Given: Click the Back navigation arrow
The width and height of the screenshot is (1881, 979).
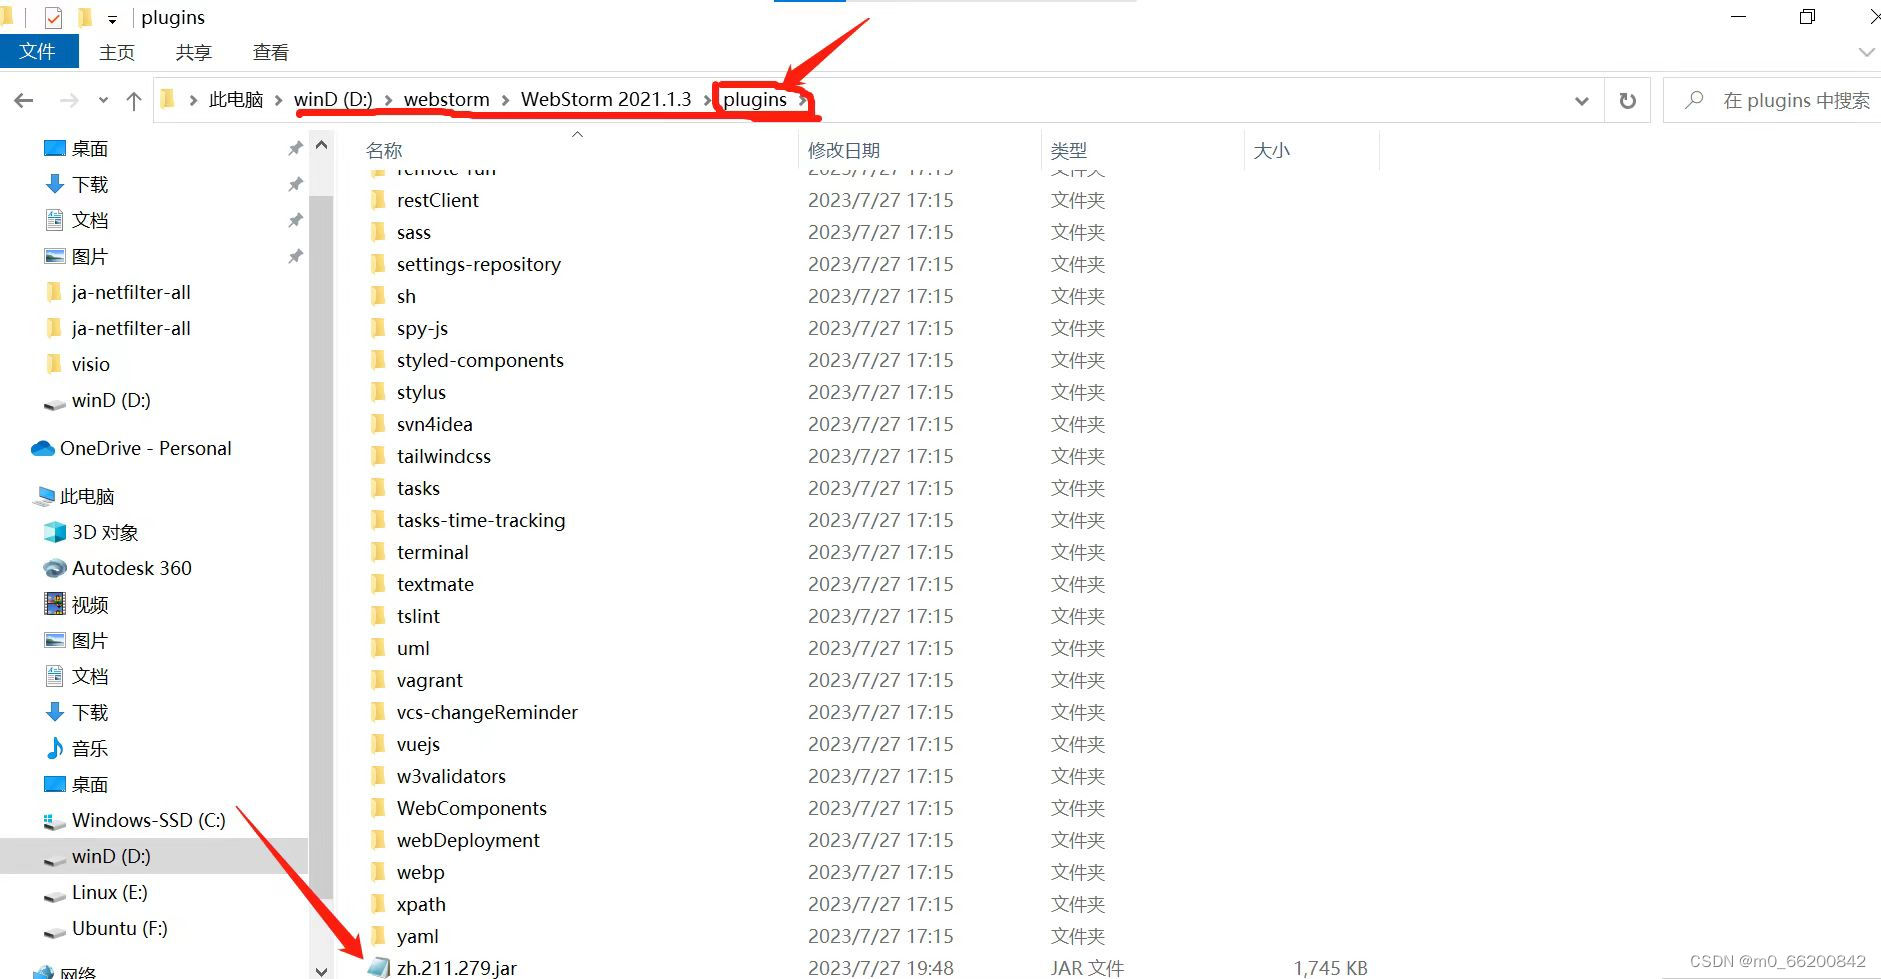Looking at the screenshot, I should point(24,100).
